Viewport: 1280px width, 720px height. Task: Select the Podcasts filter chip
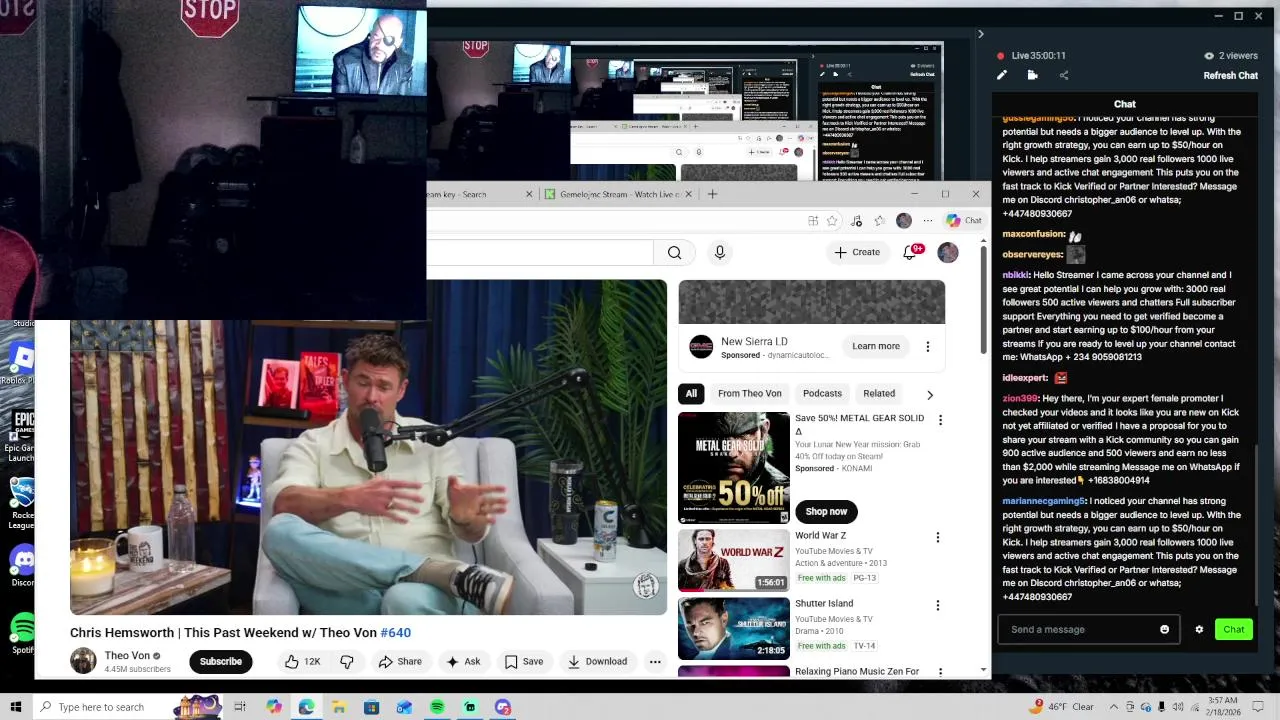(822, 393)
